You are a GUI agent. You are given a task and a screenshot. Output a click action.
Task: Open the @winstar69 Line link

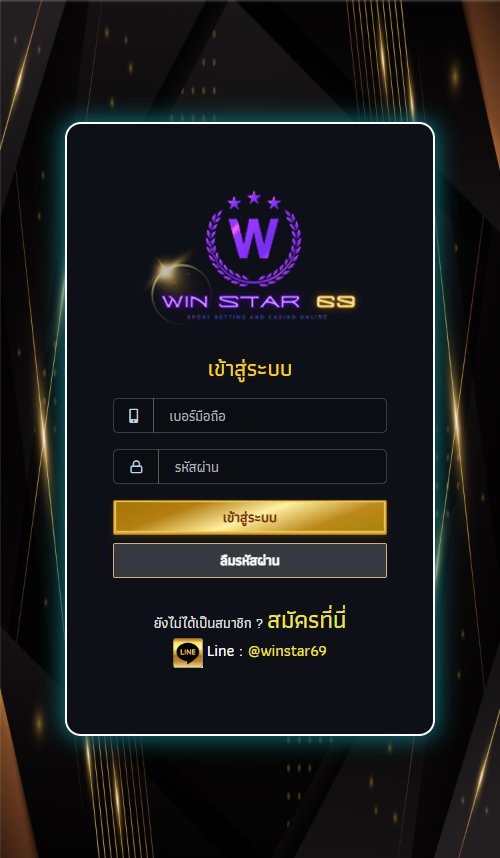click(287, 651)
